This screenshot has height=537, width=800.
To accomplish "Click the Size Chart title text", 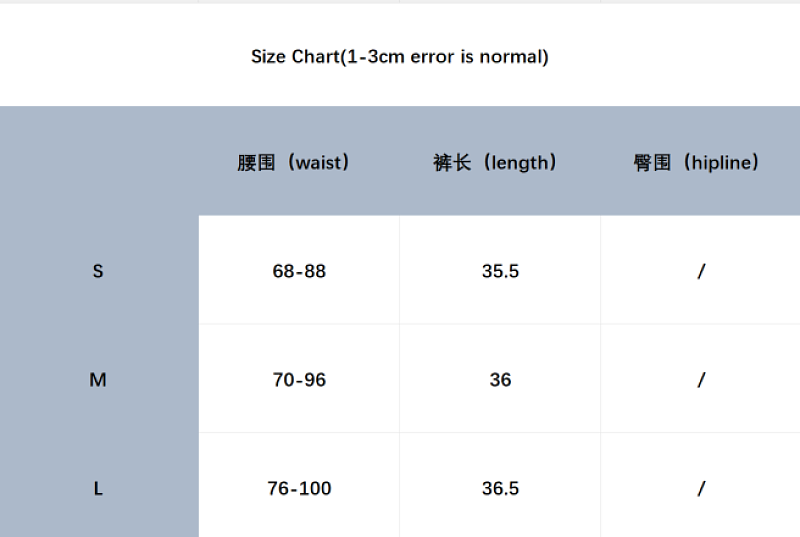I will coord(399,57).
